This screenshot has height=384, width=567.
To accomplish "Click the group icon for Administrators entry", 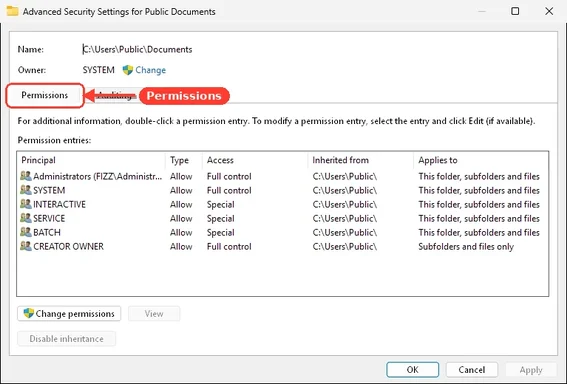I will coord(26,176).
